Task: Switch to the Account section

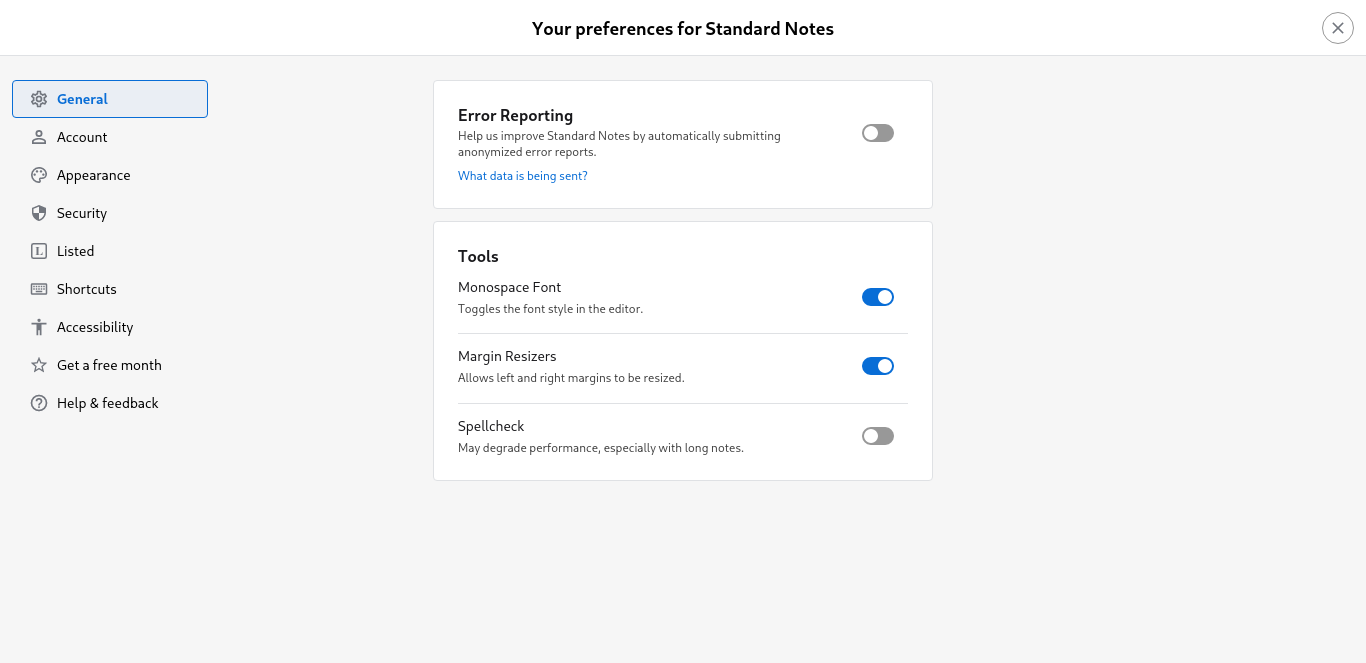Action: [x=82, y=137]
